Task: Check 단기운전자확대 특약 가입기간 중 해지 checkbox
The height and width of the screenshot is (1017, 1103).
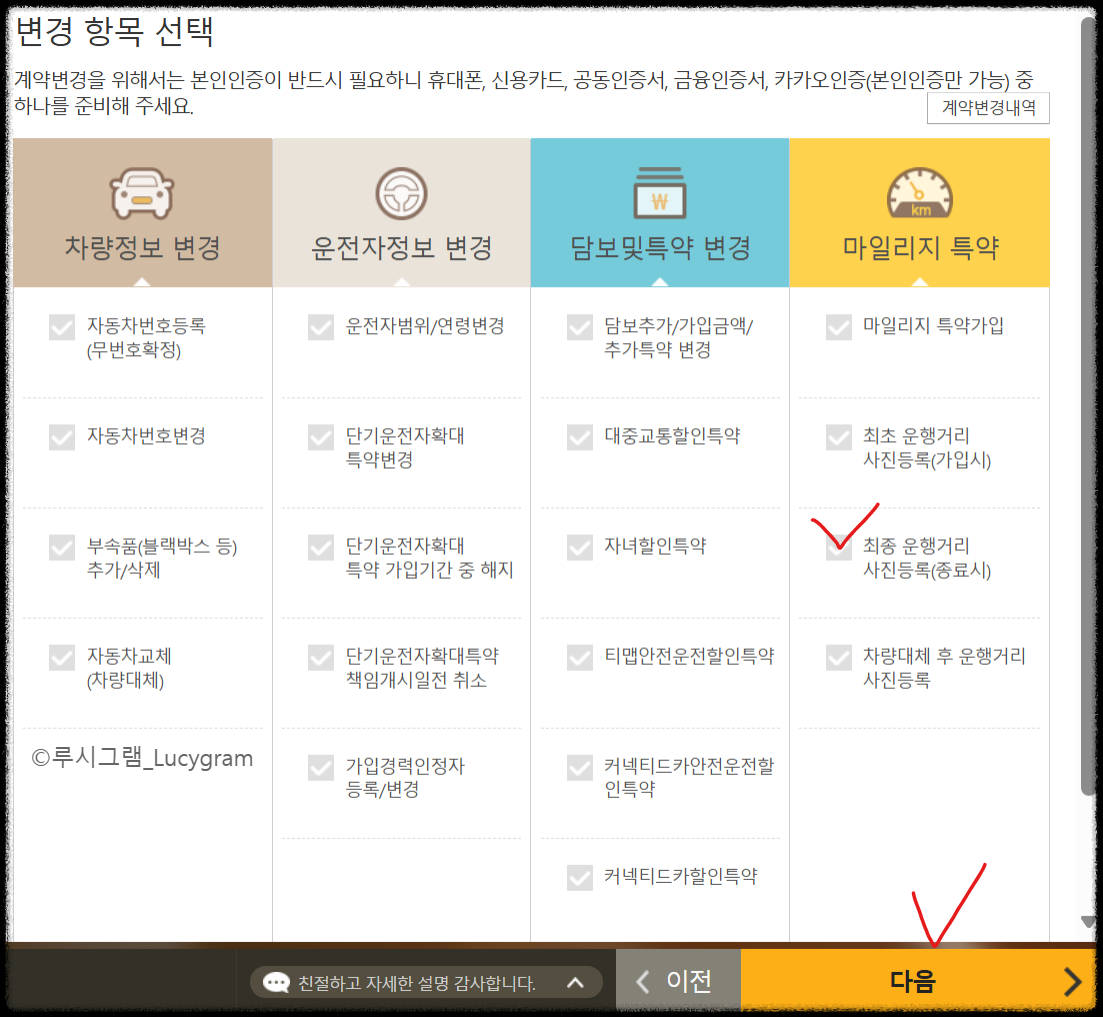Action: coord(321,547)
